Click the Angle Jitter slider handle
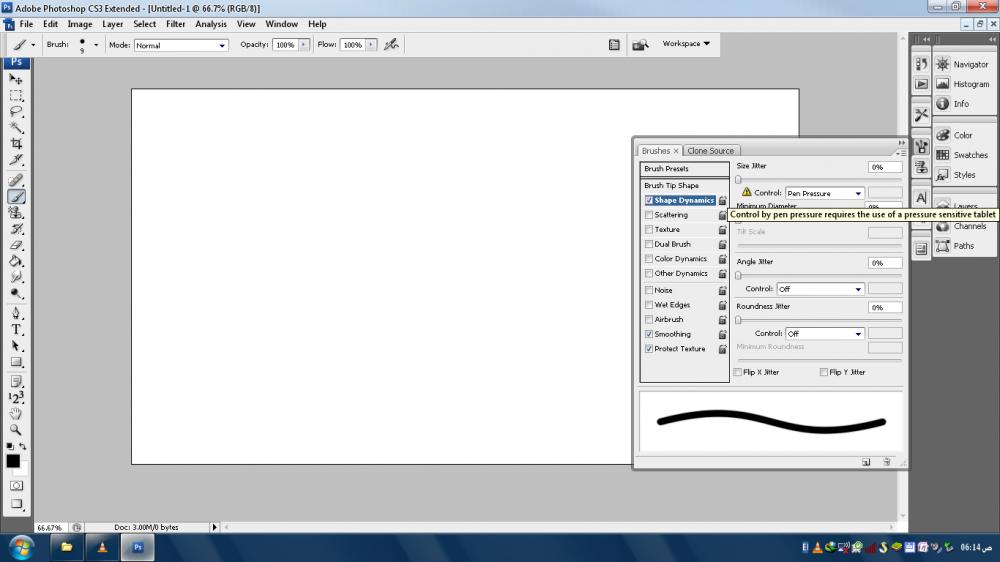 click(739, 276)
